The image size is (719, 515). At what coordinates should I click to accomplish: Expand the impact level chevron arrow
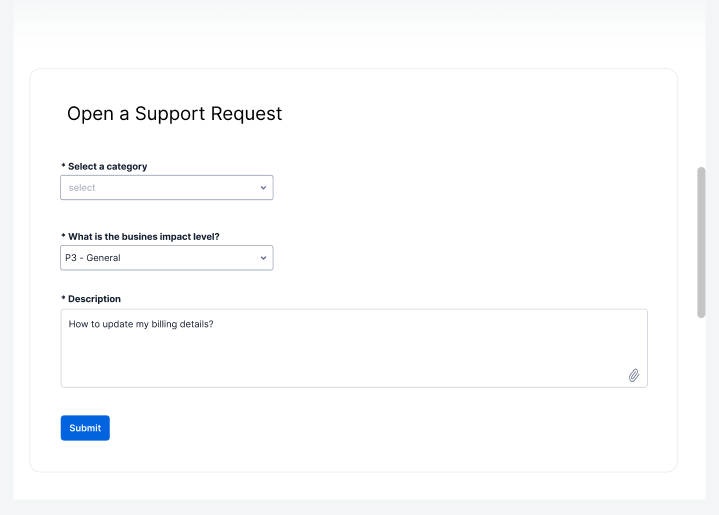pos(263,258)
